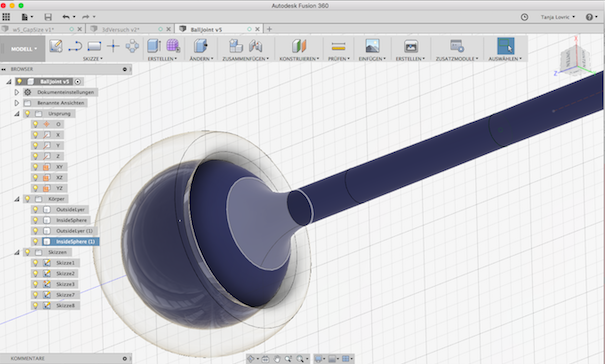Image resolution: width=605 pixels, height=364 pixels.
Task: Open Kommentare panel options dot
Action: point(125,358)
